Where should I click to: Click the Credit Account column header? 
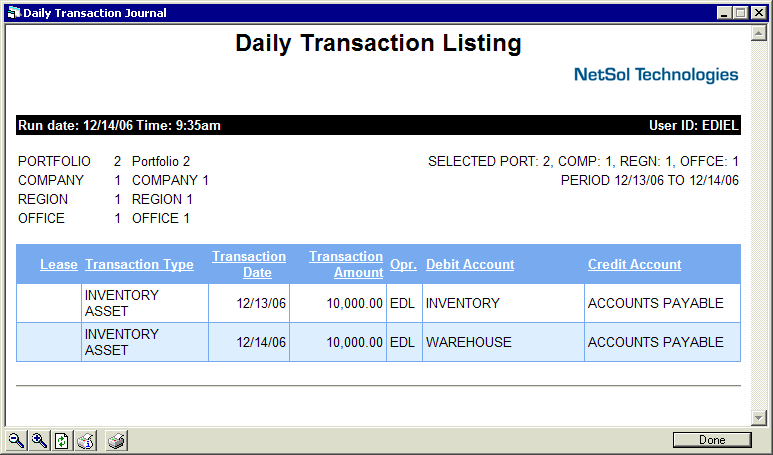pos(634,265)
